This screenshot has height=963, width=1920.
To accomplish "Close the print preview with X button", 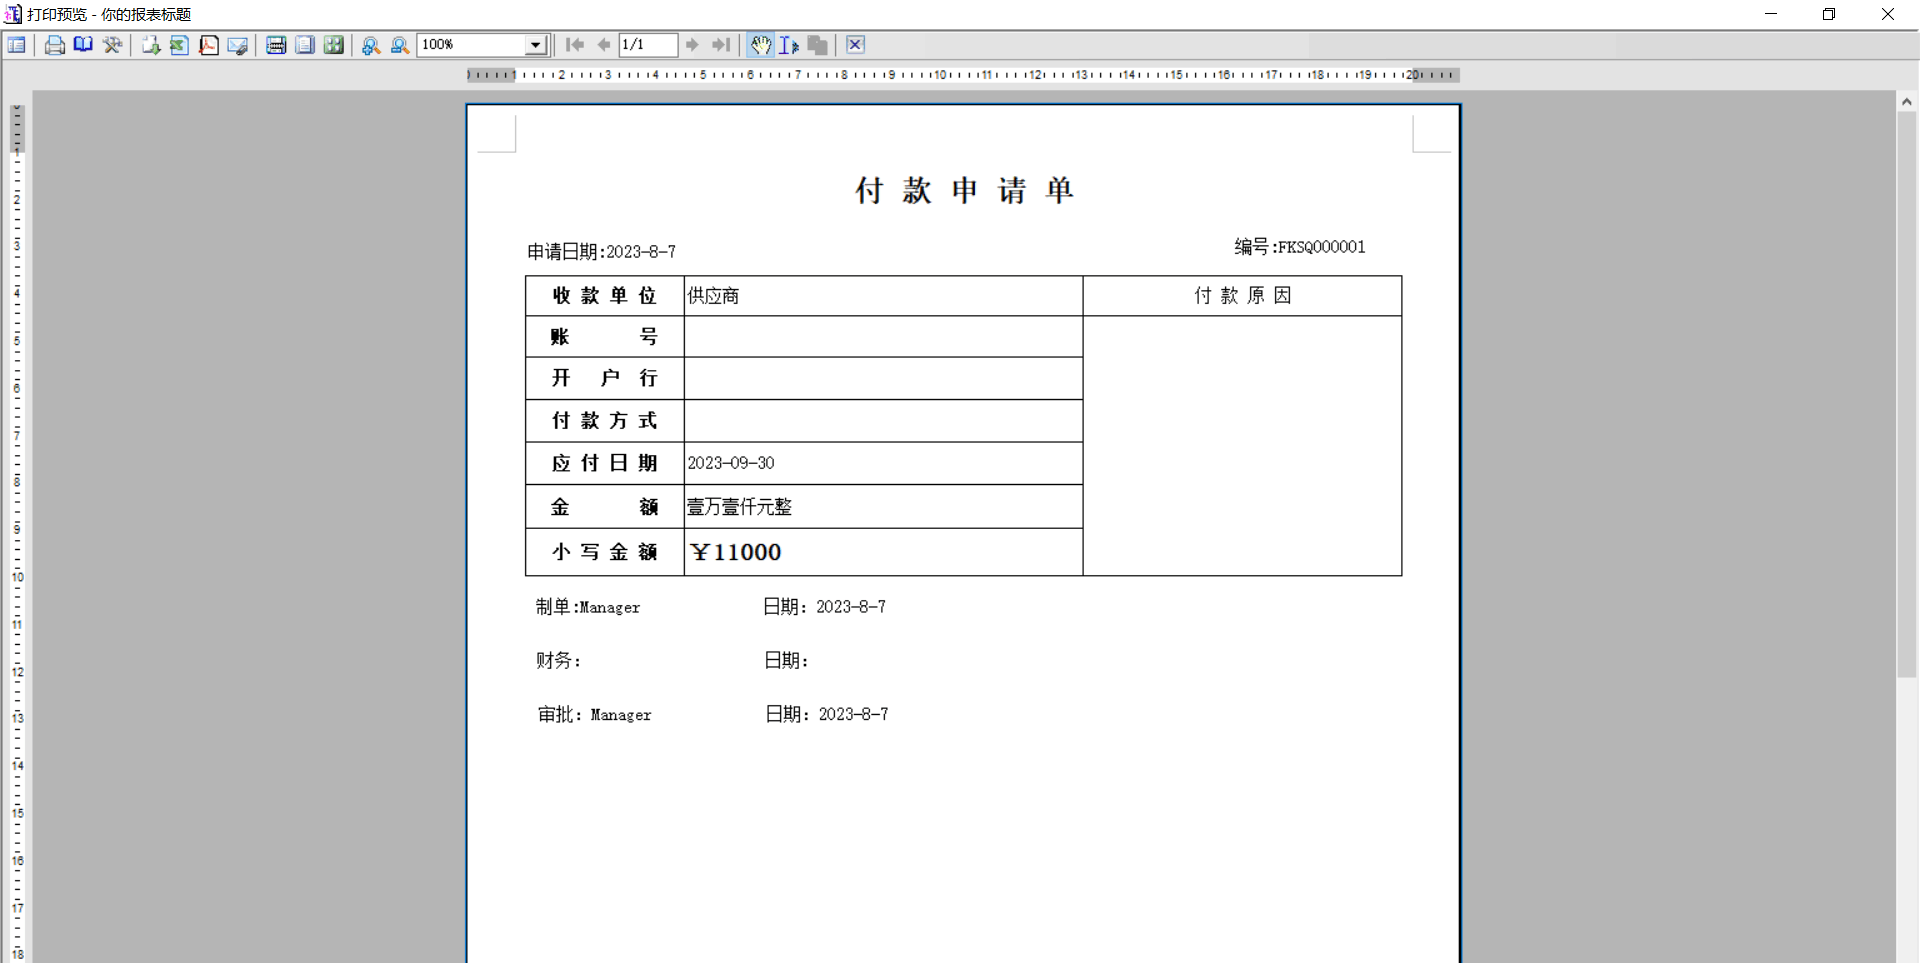I will click(x=855, y=45).
